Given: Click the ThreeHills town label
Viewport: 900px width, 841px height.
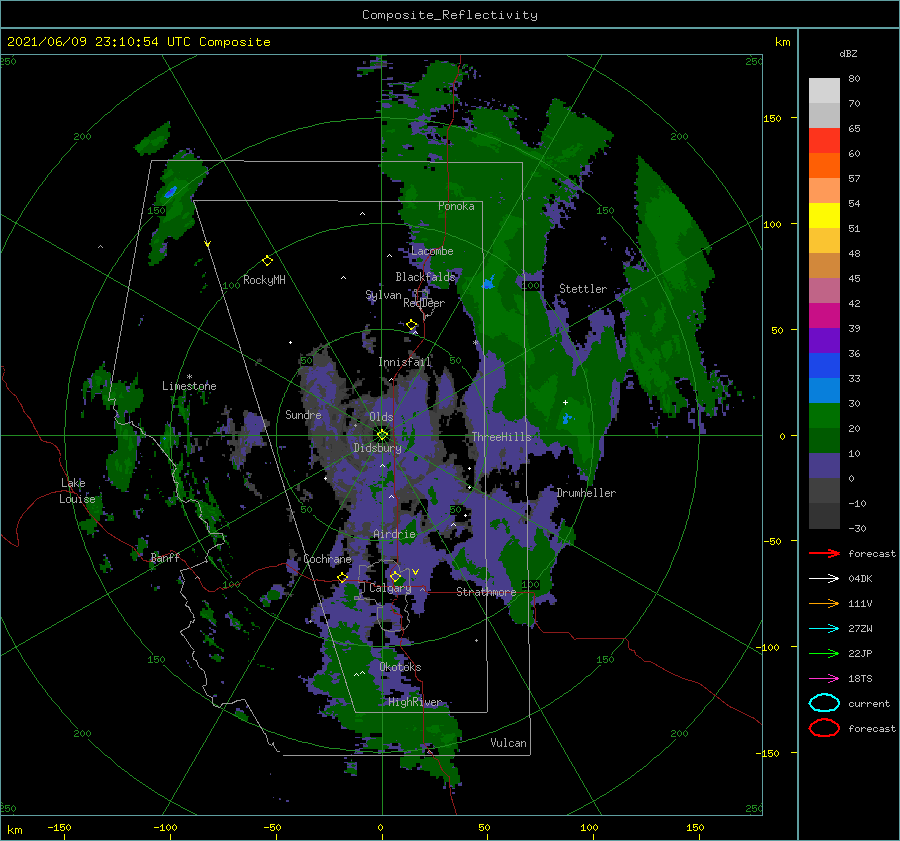Looking at the screenshot, I should point(501,437).
